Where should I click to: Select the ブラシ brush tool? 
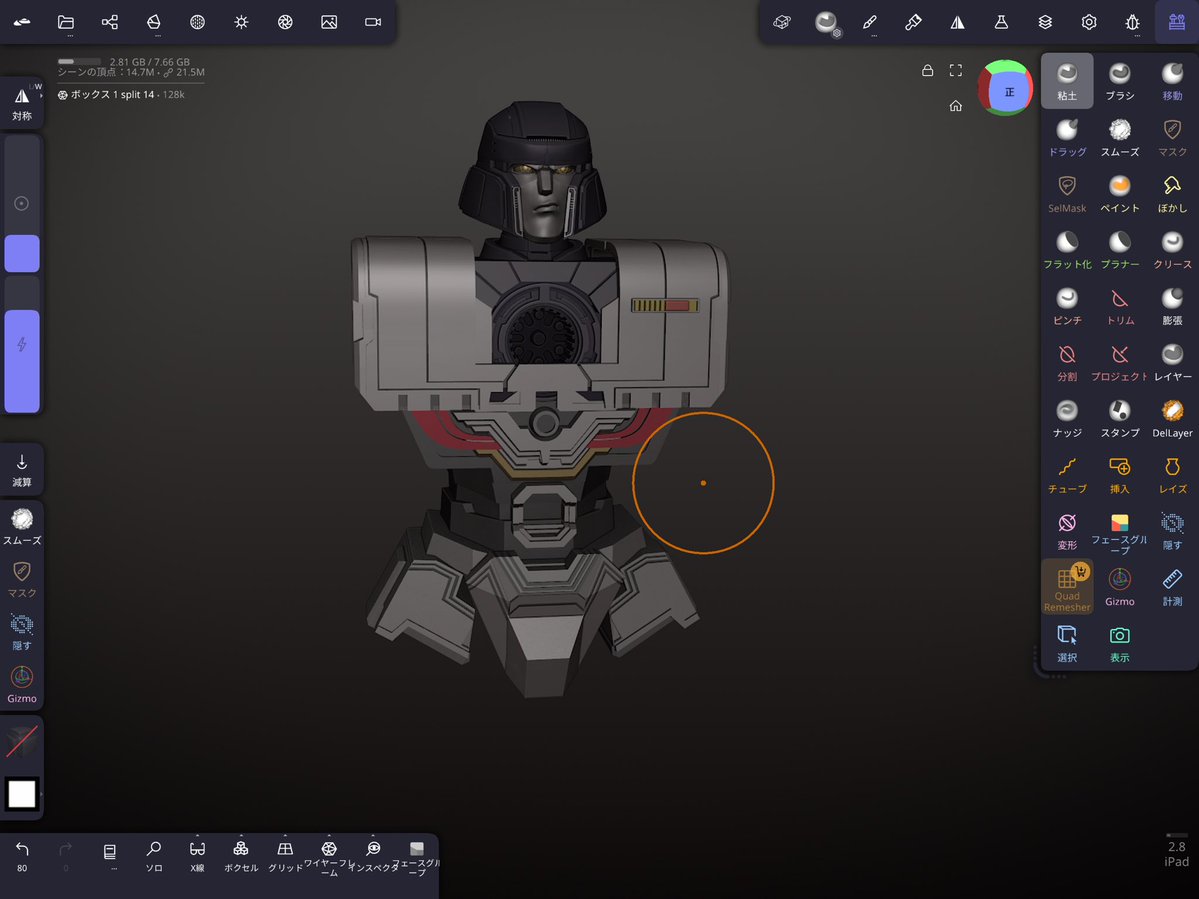click(1119, 81)
